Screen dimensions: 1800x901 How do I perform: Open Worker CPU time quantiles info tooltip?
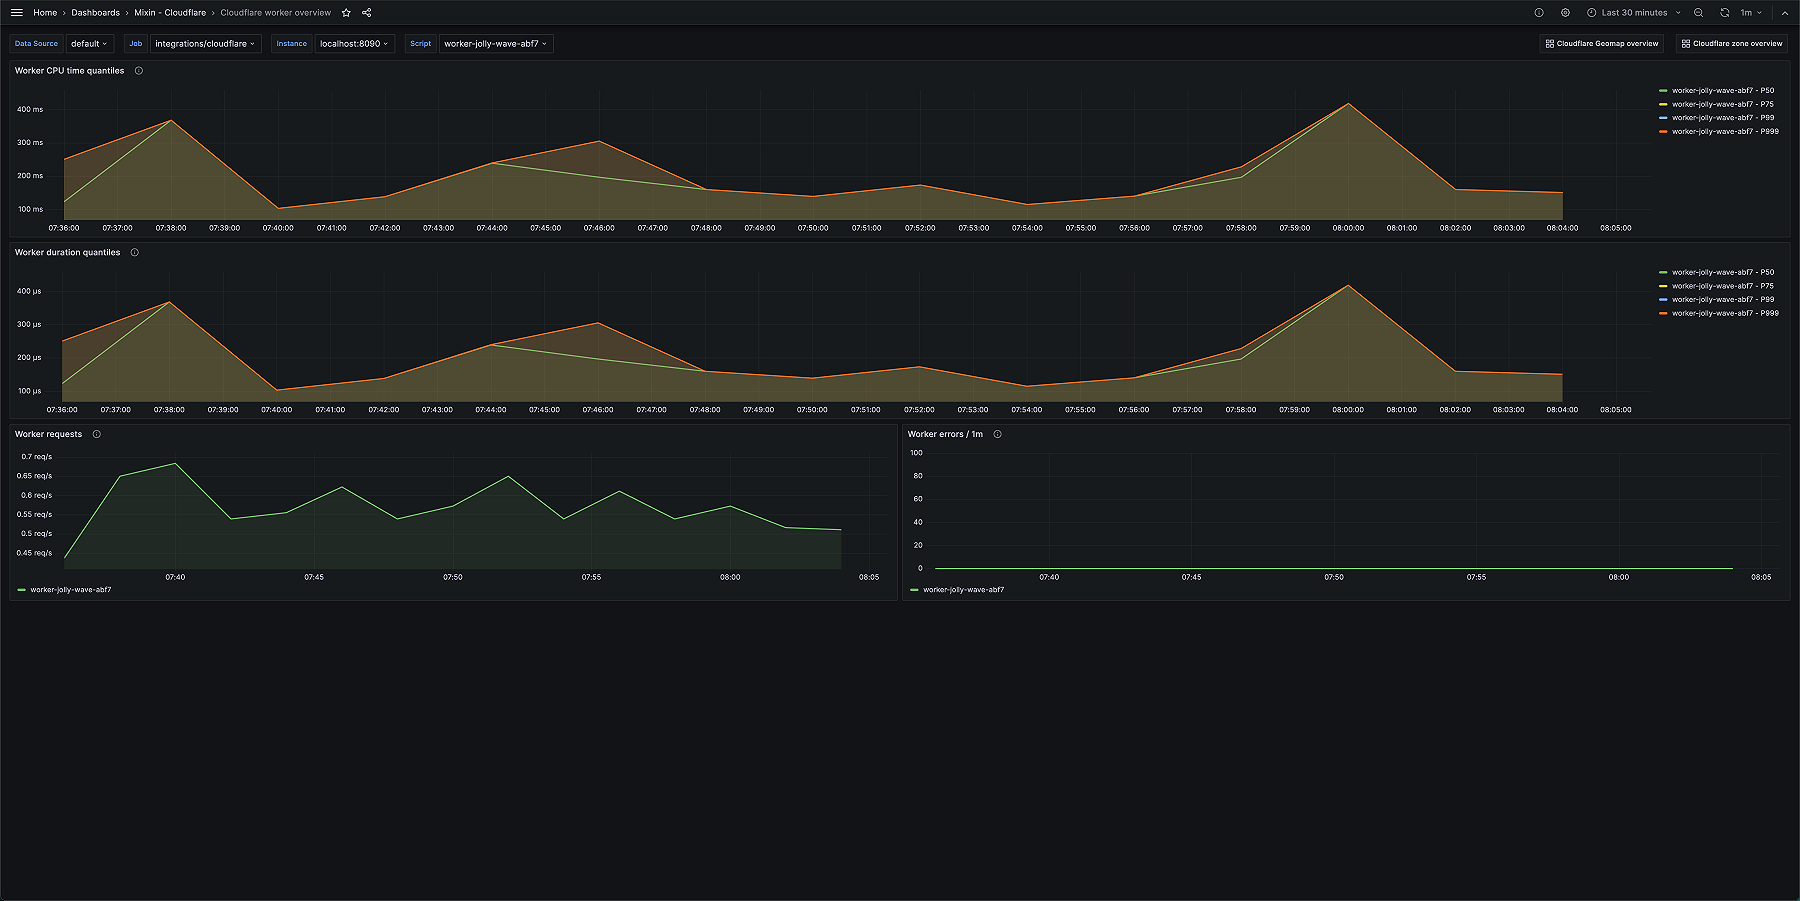(138, 70)
